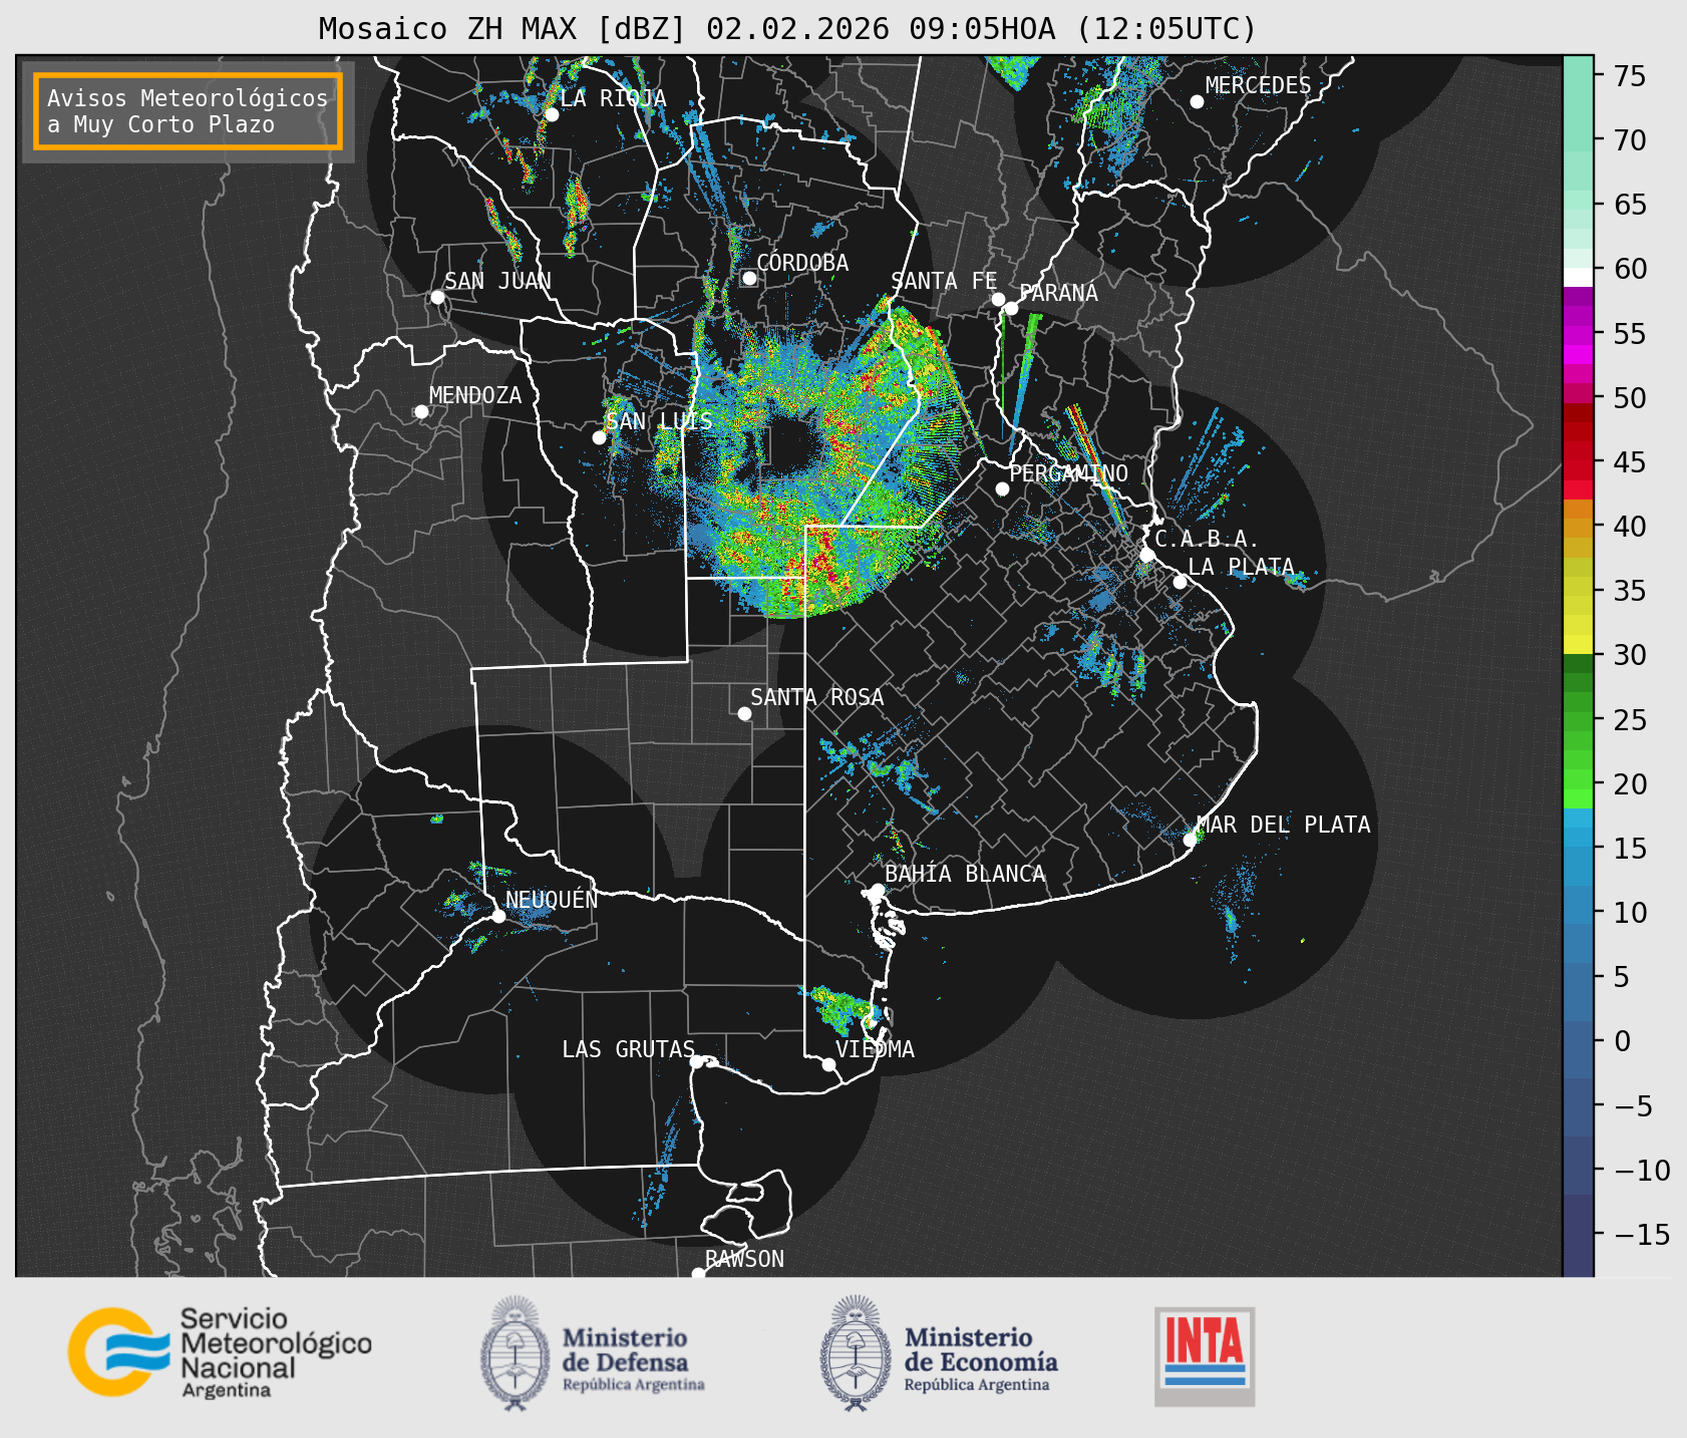This screenshot has width=1687, height=1438.
Task: Pick the magenta 55 dBZ band on color scale
Action: [1577, 335]
